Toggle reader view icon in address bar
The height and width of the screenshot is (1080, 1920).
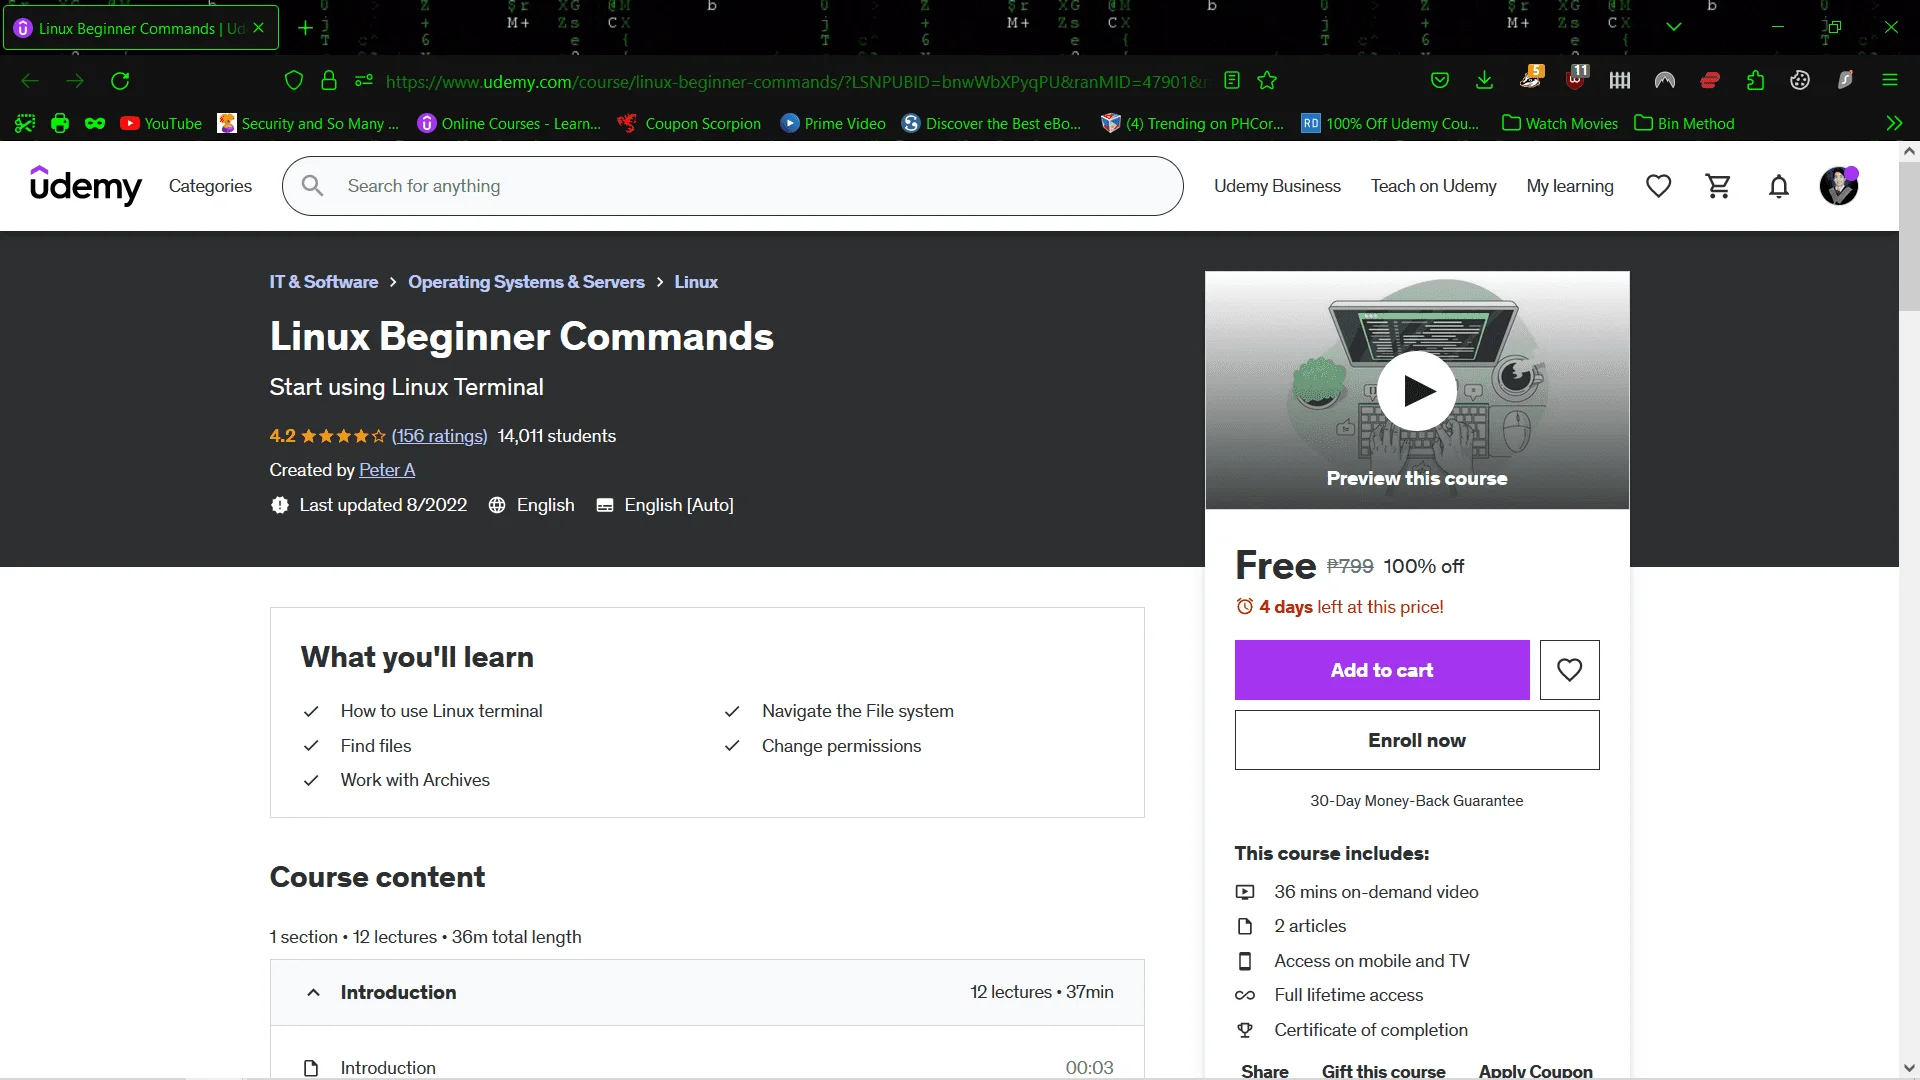[x=1232, y=81]
